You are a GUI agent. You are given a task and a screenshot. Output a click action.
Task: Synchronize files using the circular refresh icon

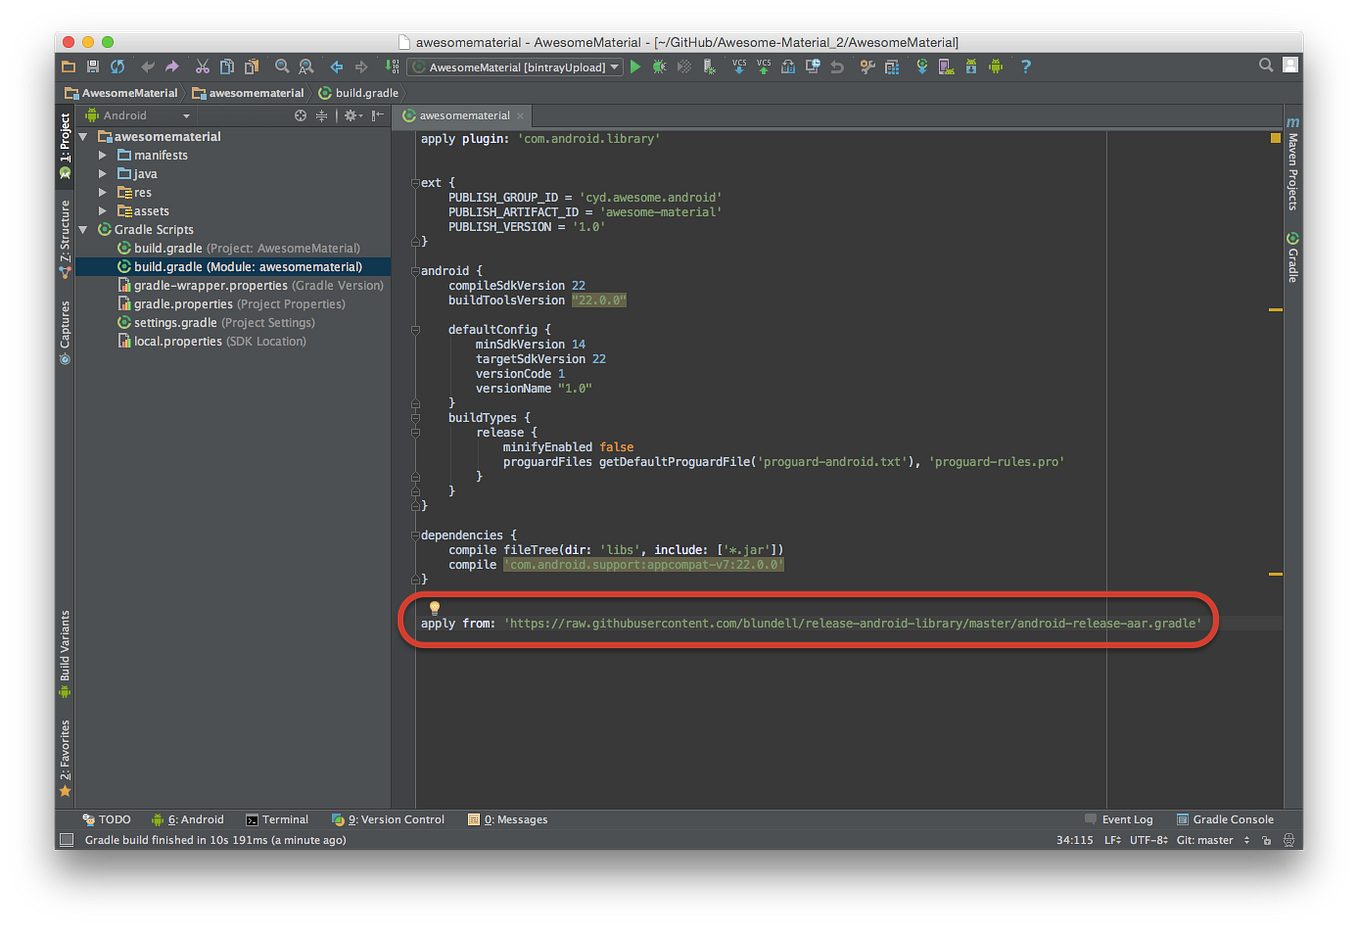pos(116,66)
